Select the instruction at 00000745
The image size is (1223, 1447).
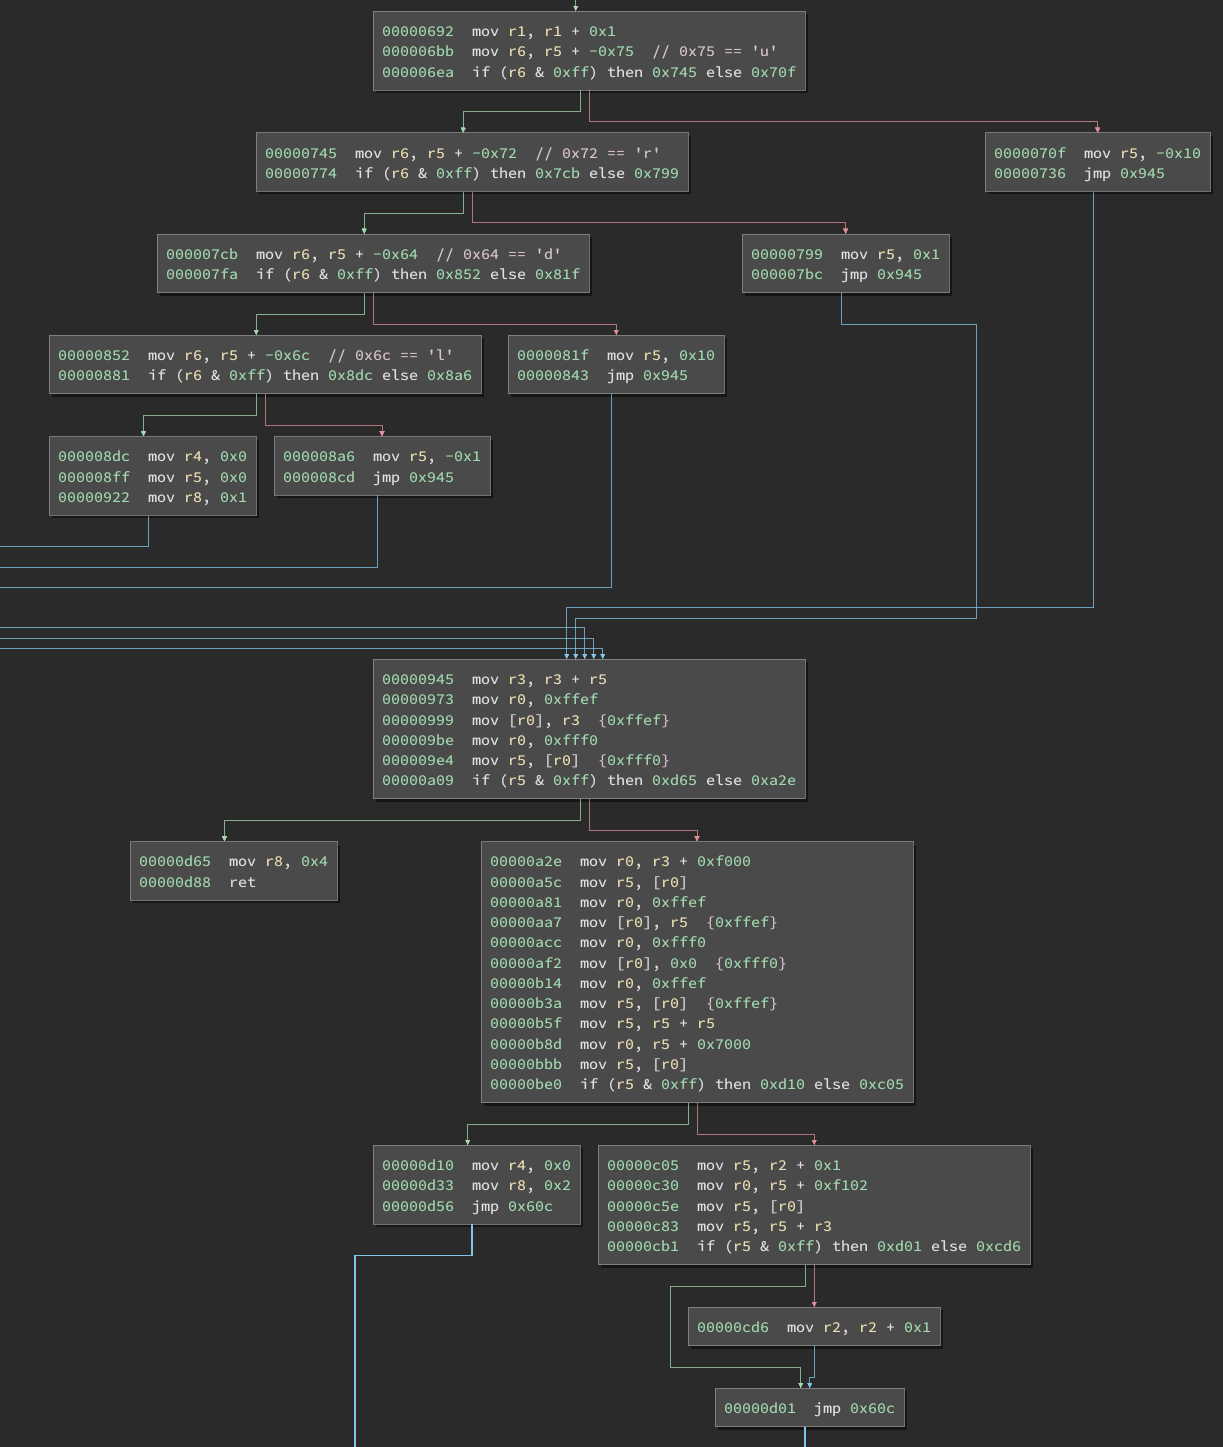[x=462, y=153]
